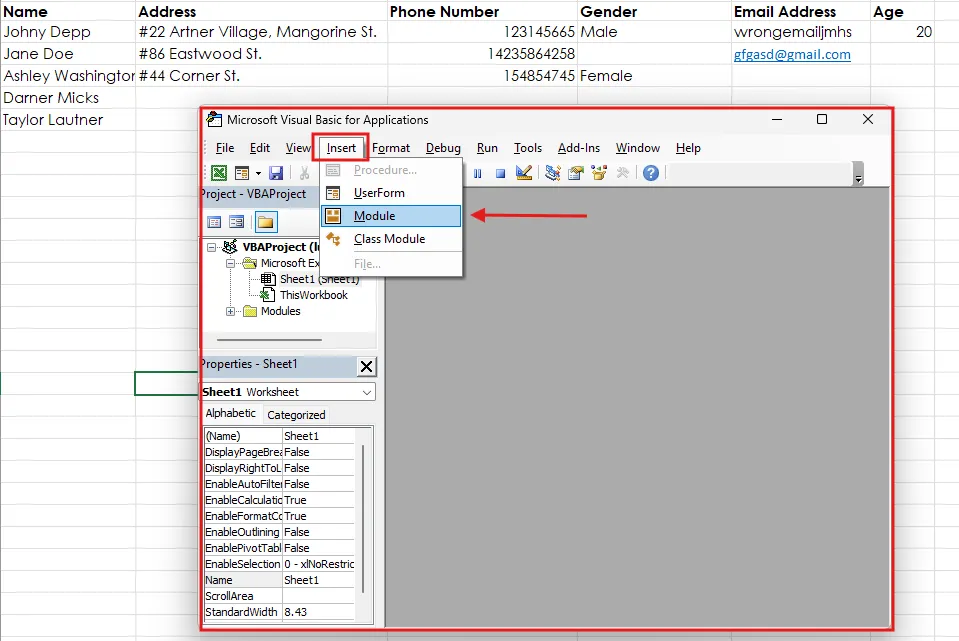
Task: Click the Save toolbar icon
Action: coord(274,172)
